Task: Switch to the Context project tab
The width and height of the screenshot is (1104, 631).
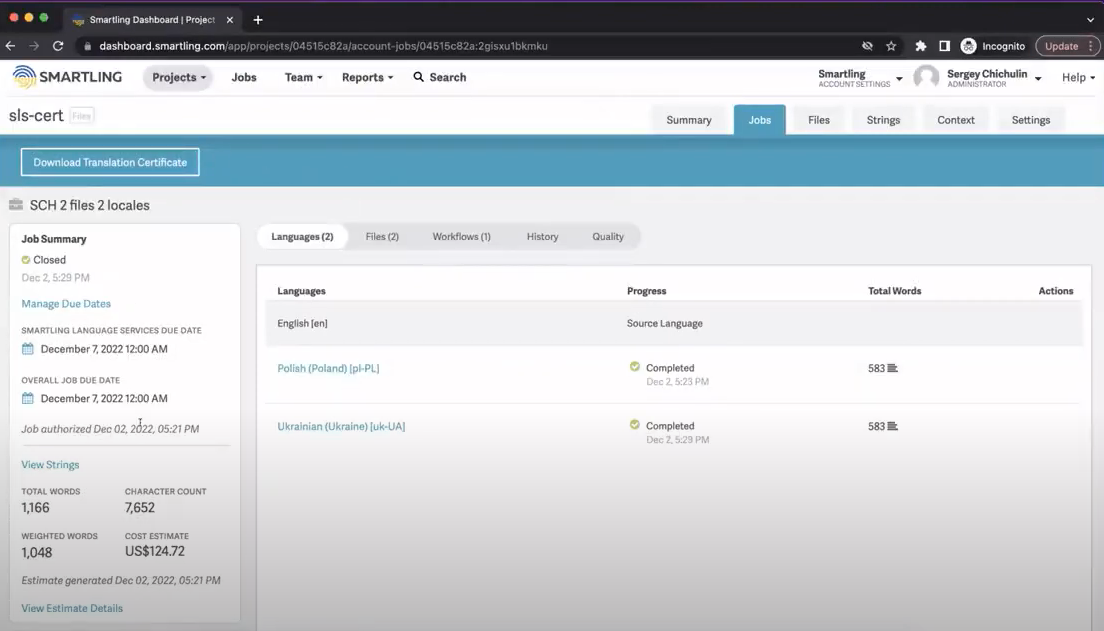Action: 955,120
